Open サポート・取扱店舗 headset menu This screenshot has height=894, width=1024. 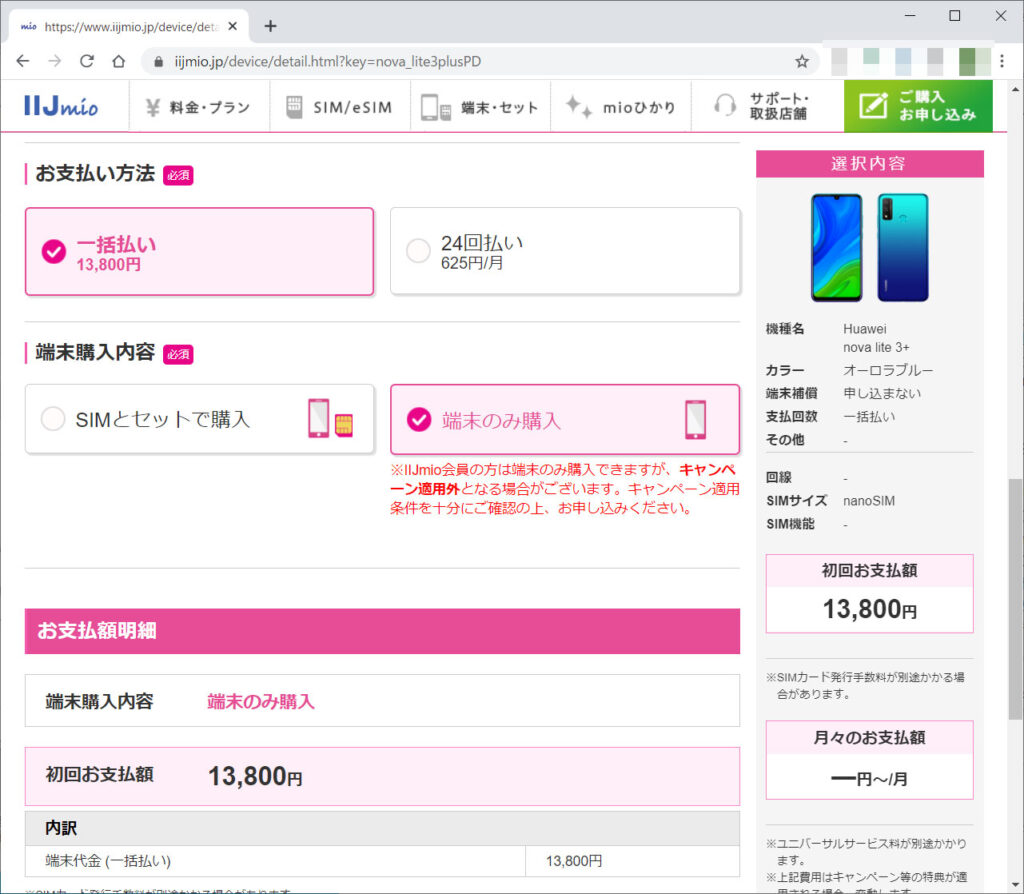[x=763, y=106]
